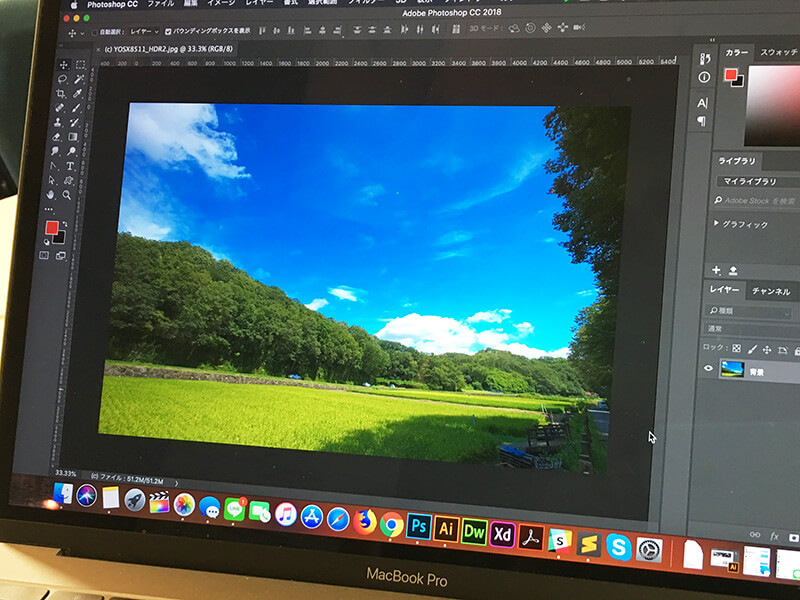Select the Crop tool
The image size is (800, 600).
(x=61, y=93)
